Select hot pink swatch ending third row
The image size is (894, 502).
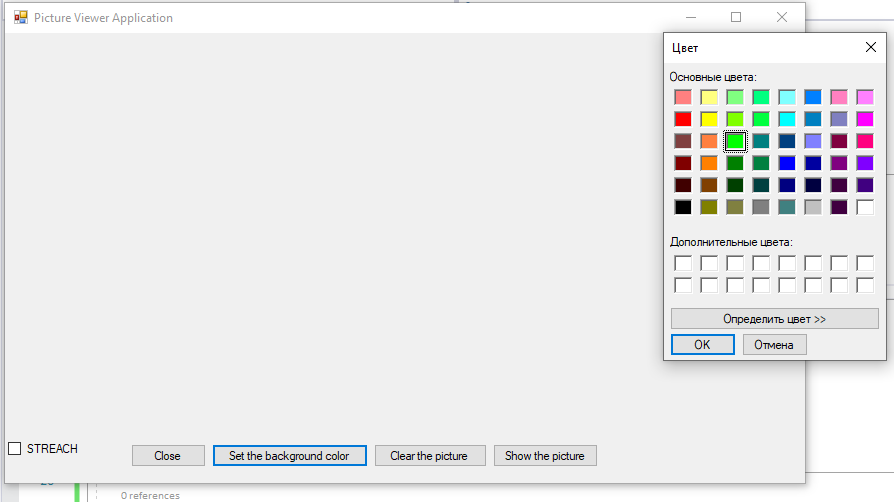coord(865,141)
